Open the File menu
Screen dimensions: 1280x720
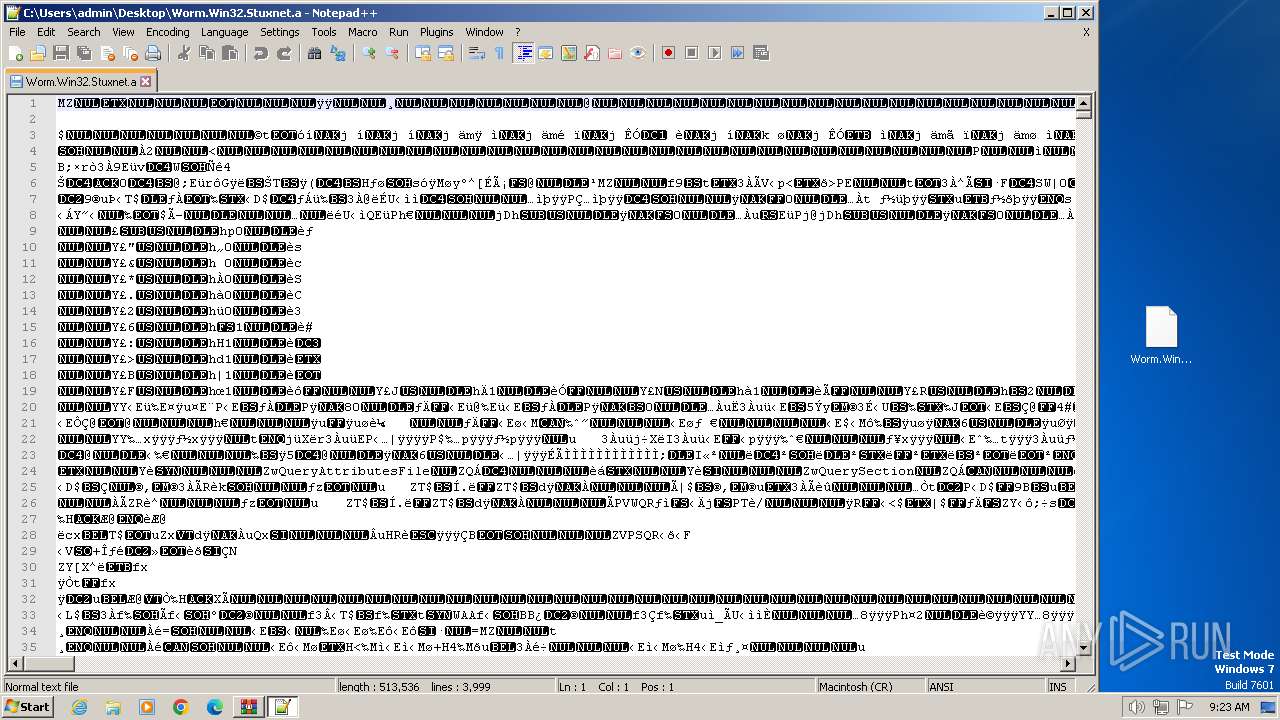[x=17, y=32]
